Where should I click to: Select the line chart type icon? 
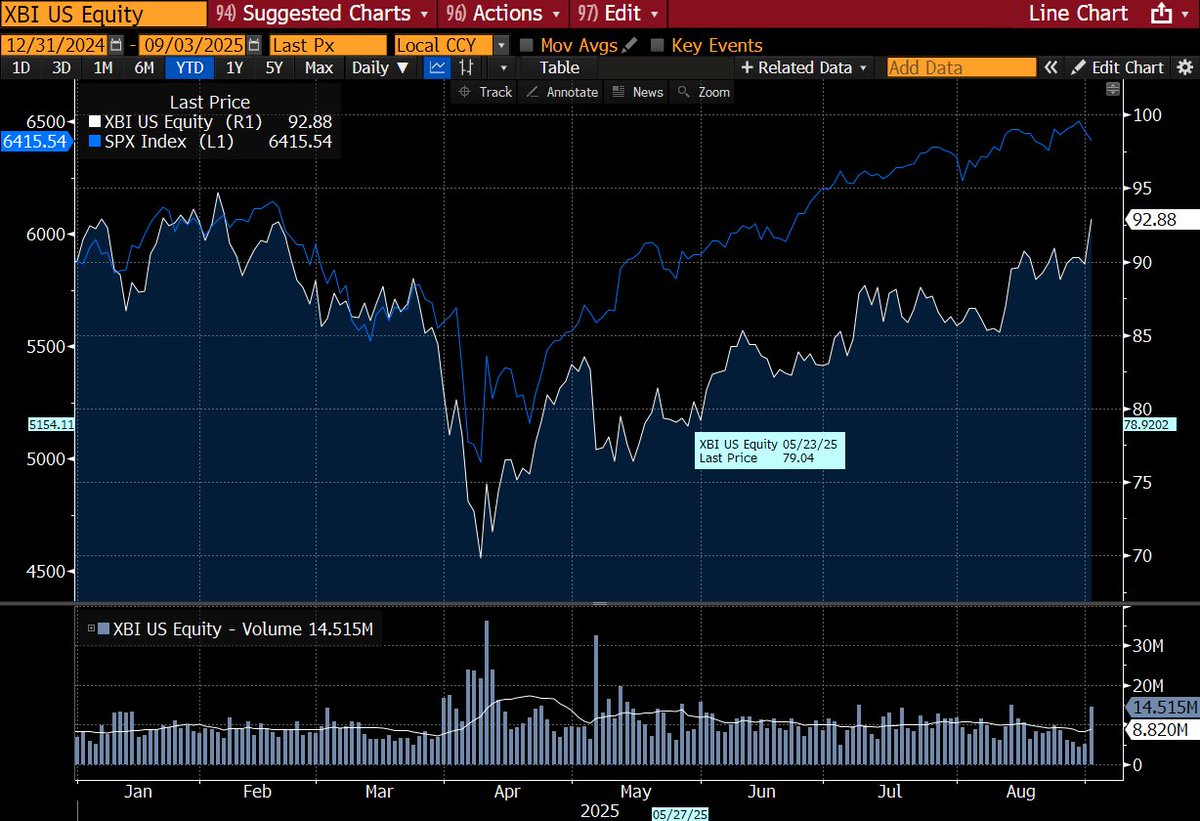(437, 68)
